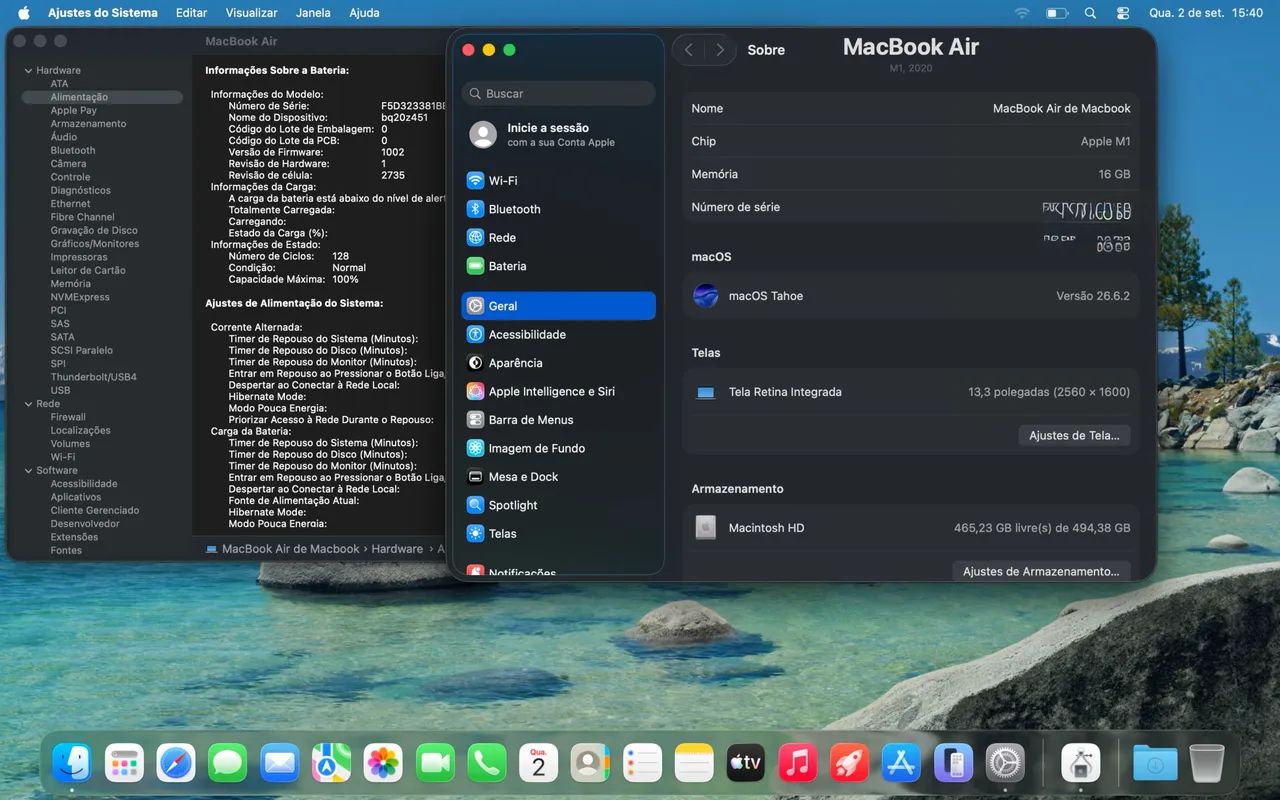Select Firewall under Rede

coord(68,417)
